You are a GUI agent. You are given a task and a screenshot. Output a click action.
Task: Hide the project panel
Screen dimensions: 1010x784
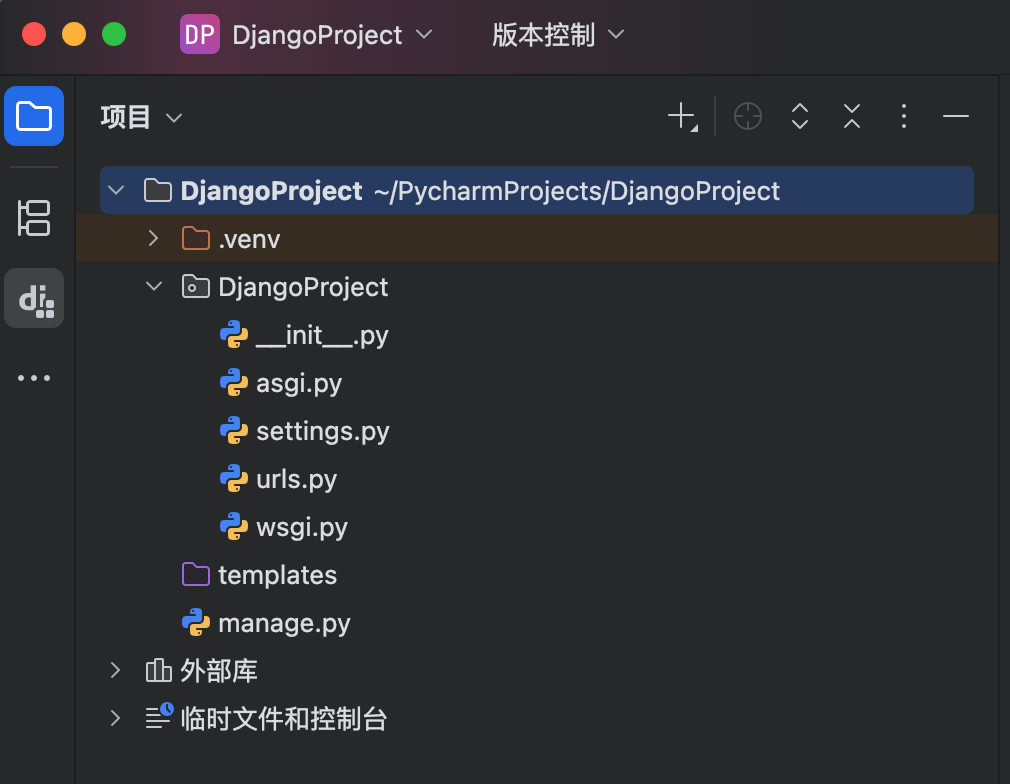click(x=956, y=117)
